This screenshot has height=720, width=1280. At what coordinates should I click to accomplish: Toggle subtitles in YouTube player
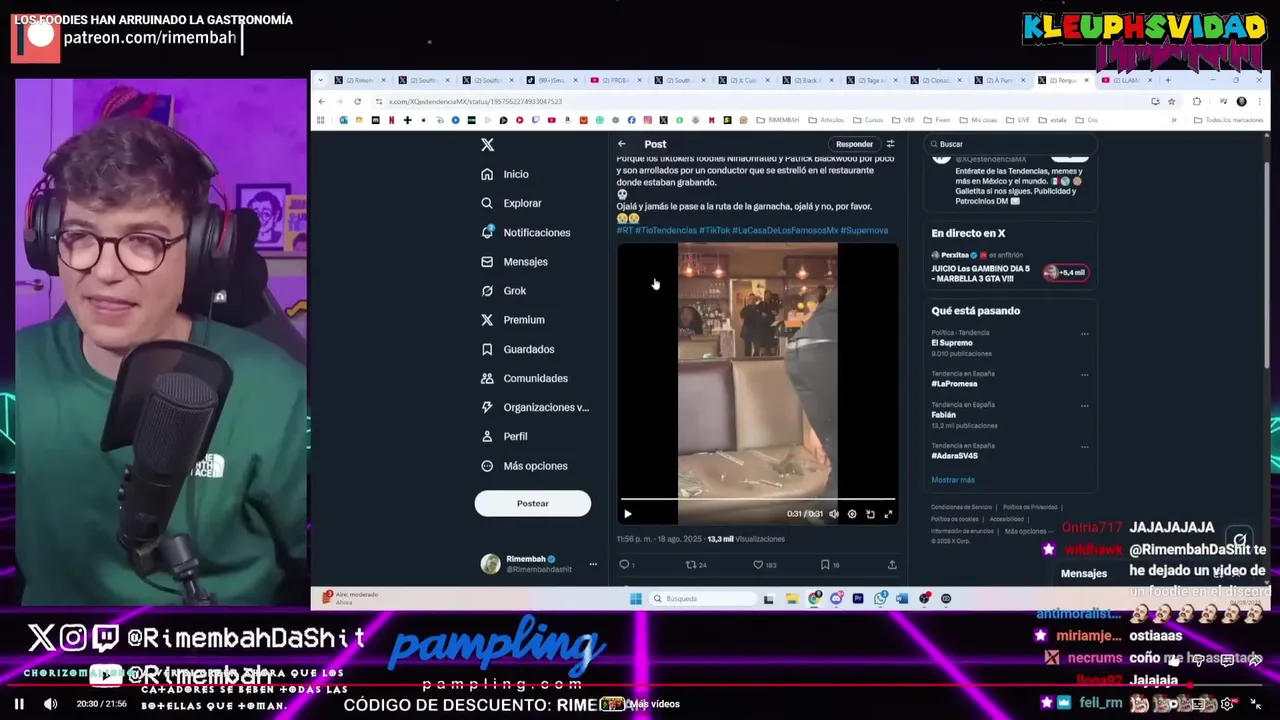(1198, 704)
